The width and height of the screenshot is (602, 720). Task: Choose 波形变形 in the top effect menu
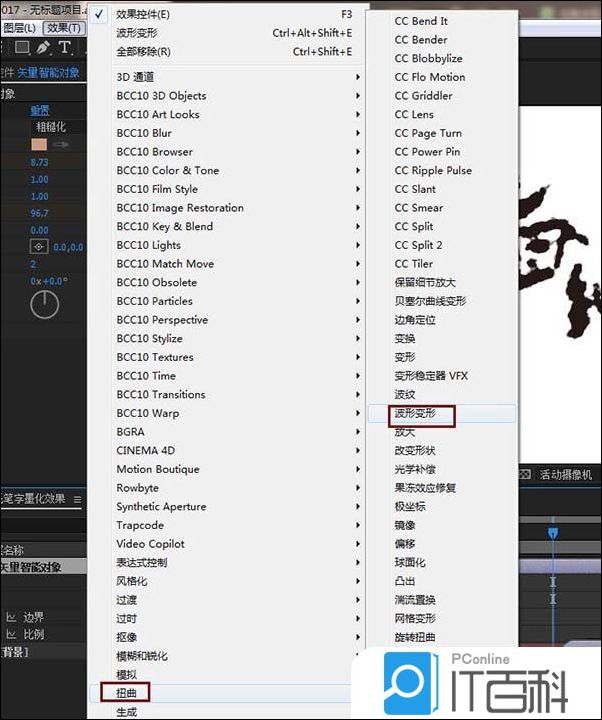(228, 33)
